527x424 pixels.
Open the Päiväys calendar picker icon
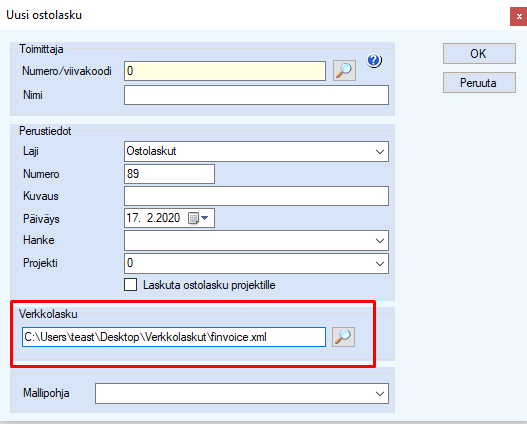(x=198, y=218)
